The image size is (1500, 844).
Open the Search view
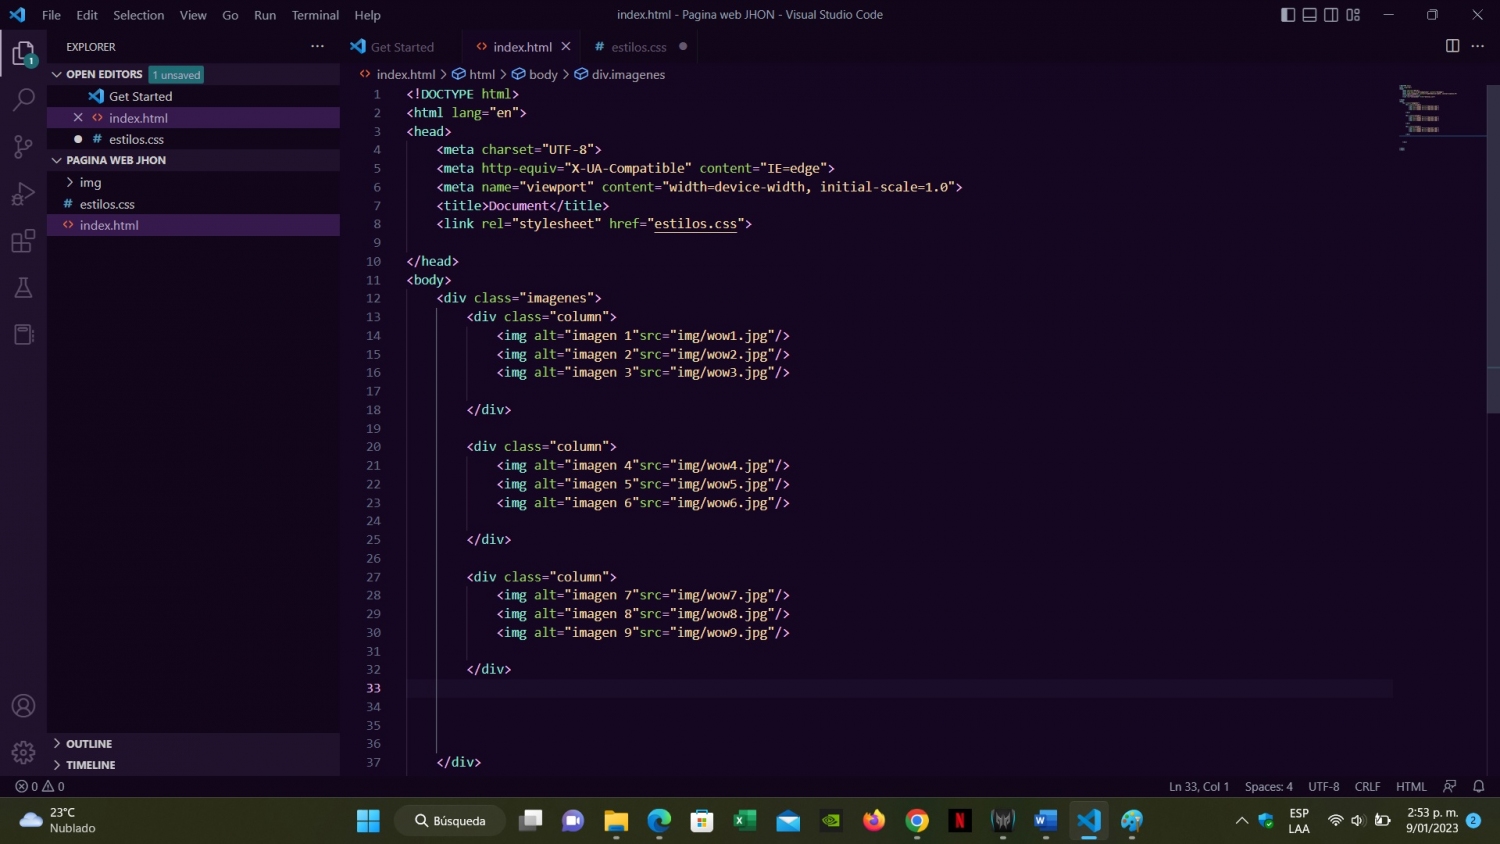[x=22, y=99]
